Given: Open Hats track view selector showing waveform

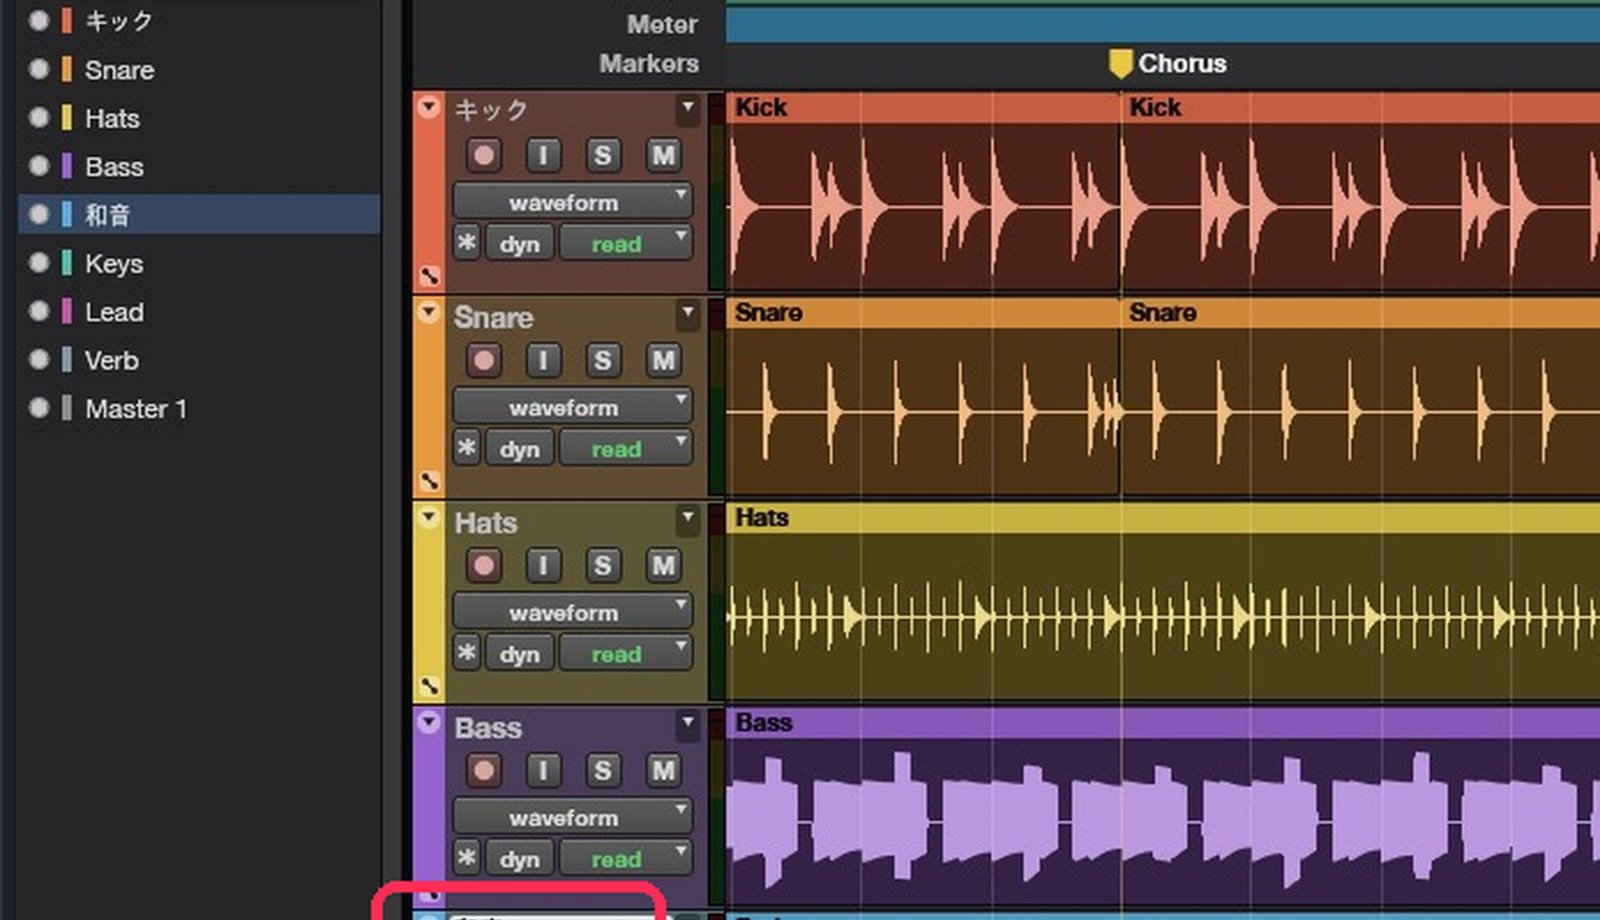Looking at the screenshot, I should point(572,612).
